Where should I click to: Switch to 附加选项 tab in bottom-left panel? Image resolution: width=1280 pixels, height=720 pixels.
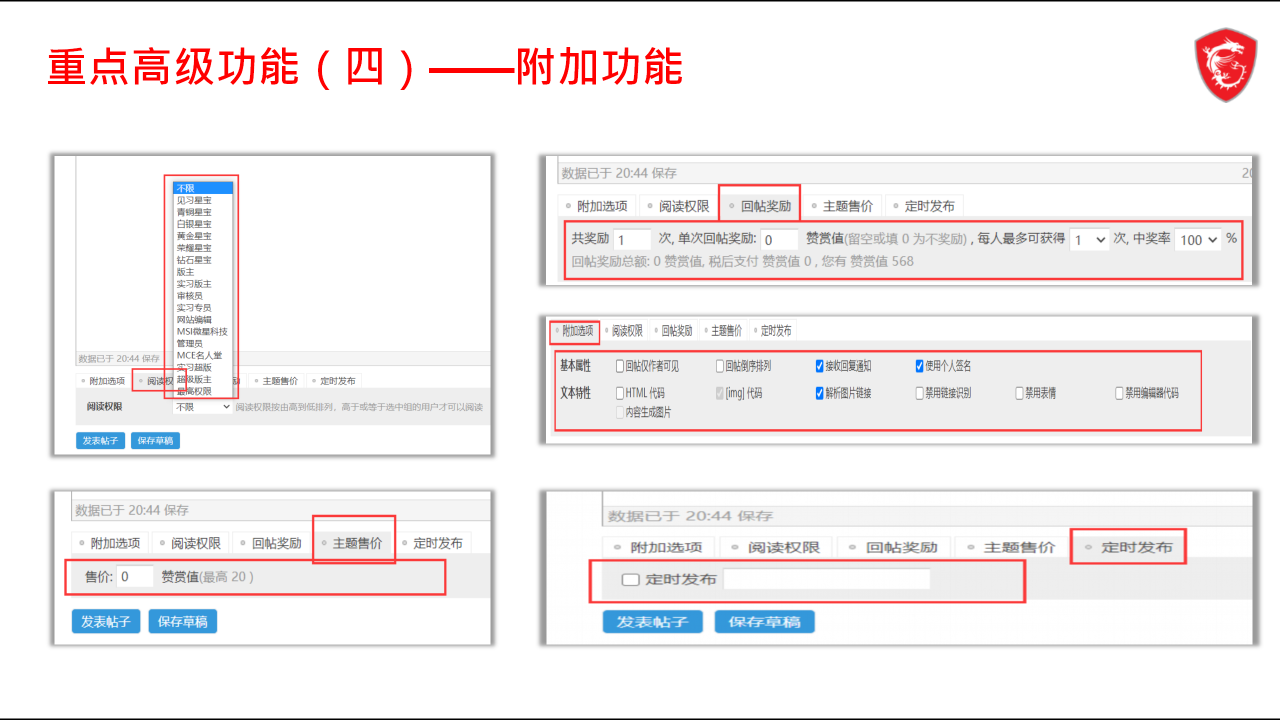(110, 543)
